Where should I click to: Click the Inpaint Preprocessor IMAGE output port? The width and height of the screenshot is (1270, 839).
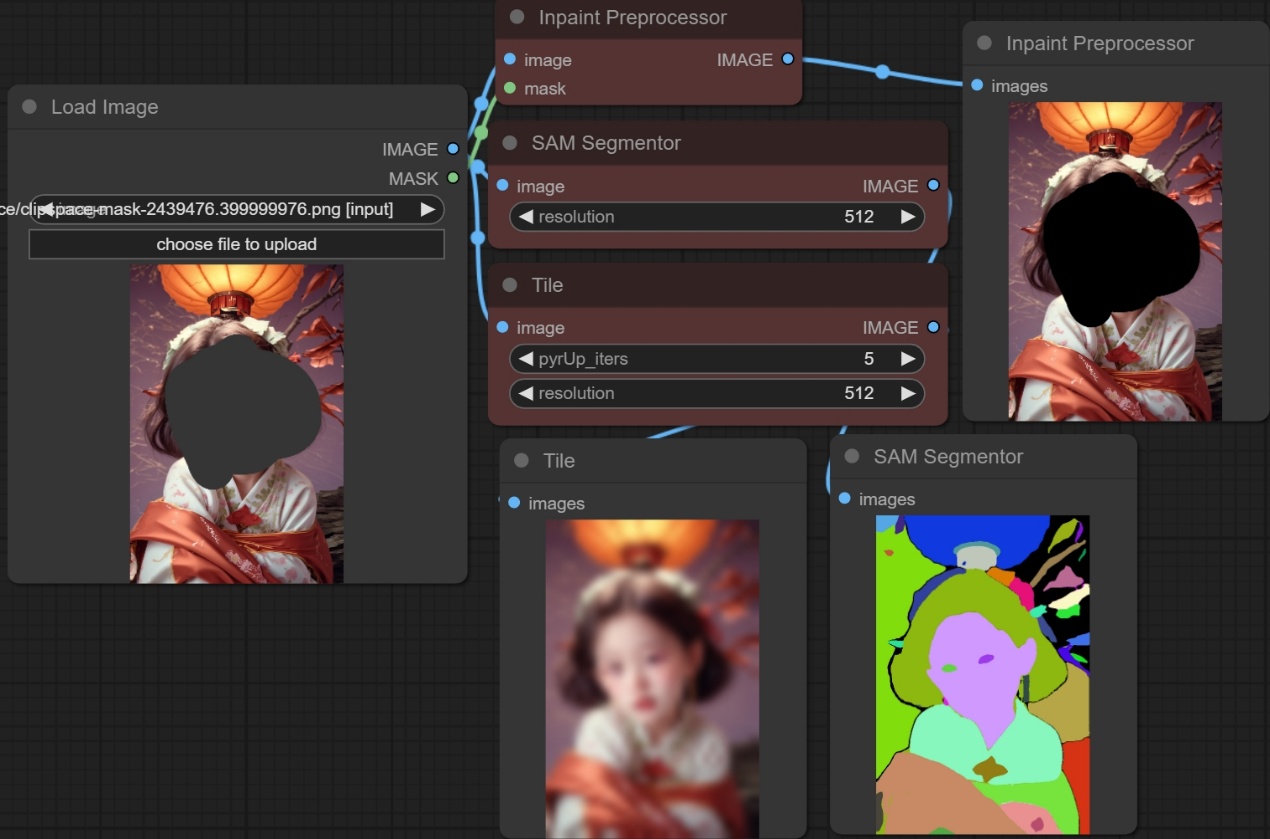coord(788,59)
